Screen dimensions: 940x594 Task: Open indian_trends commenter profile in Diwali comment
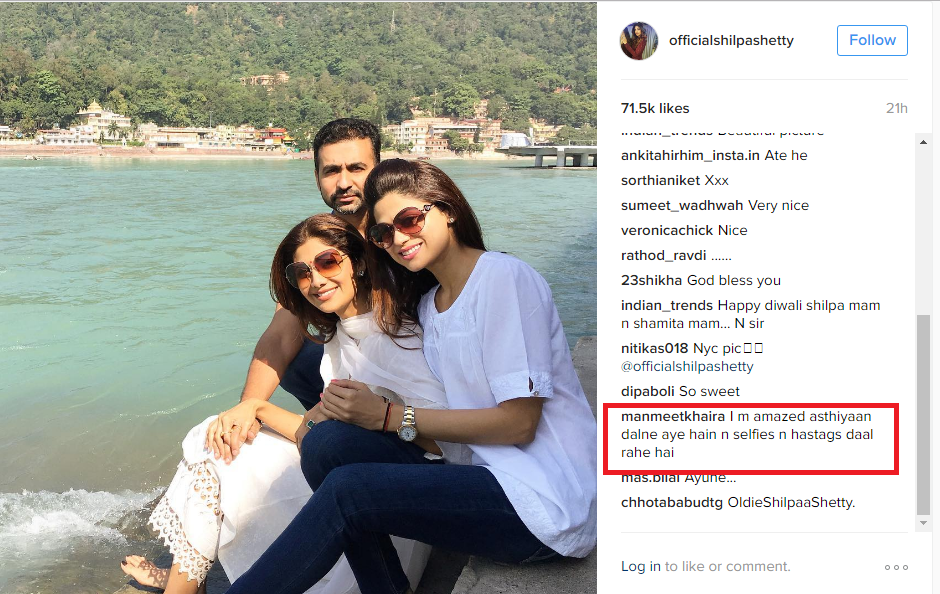(x=667, y=306)
